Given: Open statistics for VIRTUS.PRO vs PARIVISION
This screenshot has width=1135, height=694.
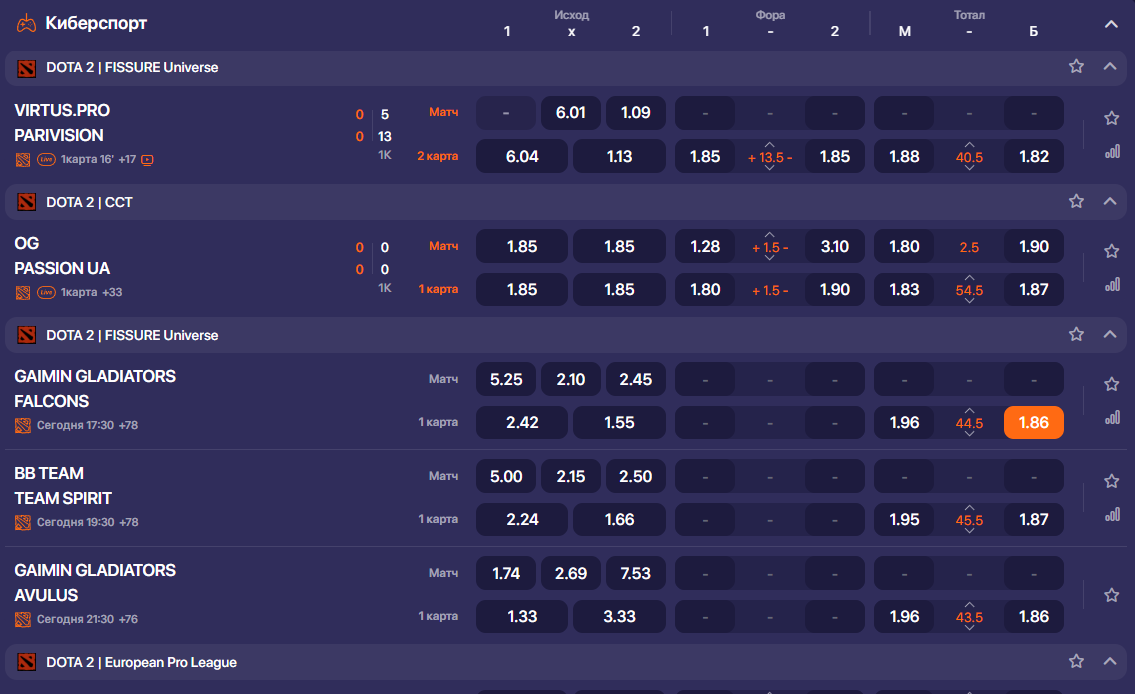Looking at the screenshot, I should (x=1113, y=152).
